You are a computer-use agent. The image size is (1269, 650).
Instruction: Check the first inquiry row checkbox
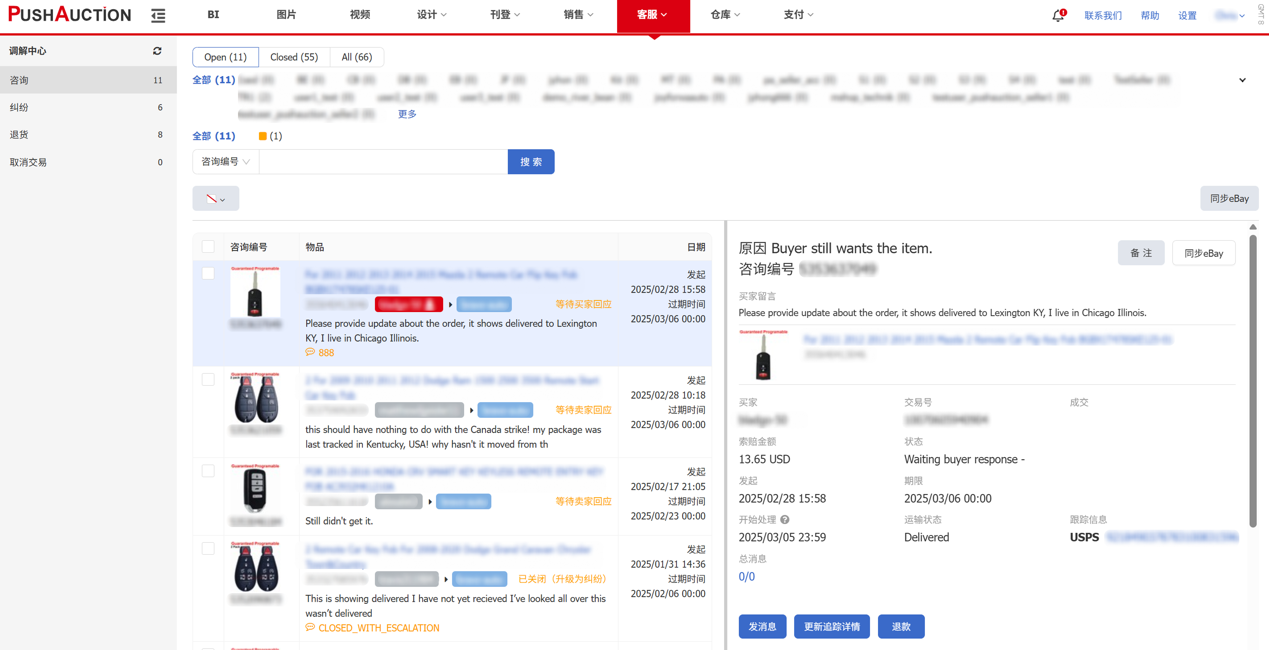(x=208, y=274)
